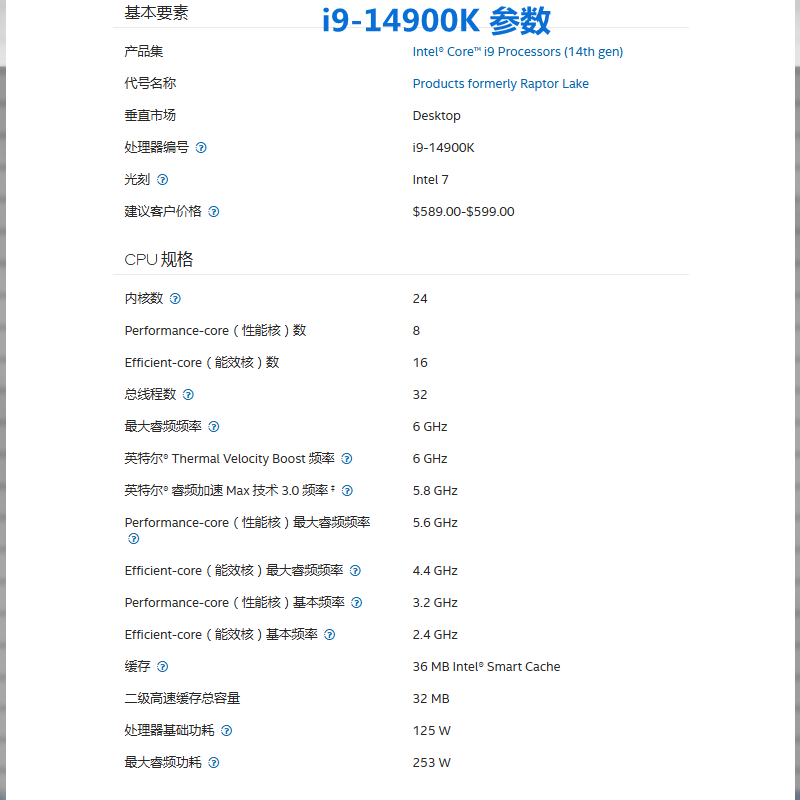Open Intel Core i9 Processors (14th gen) link
Screen dimensions: 800x800
tap(517, 52)
